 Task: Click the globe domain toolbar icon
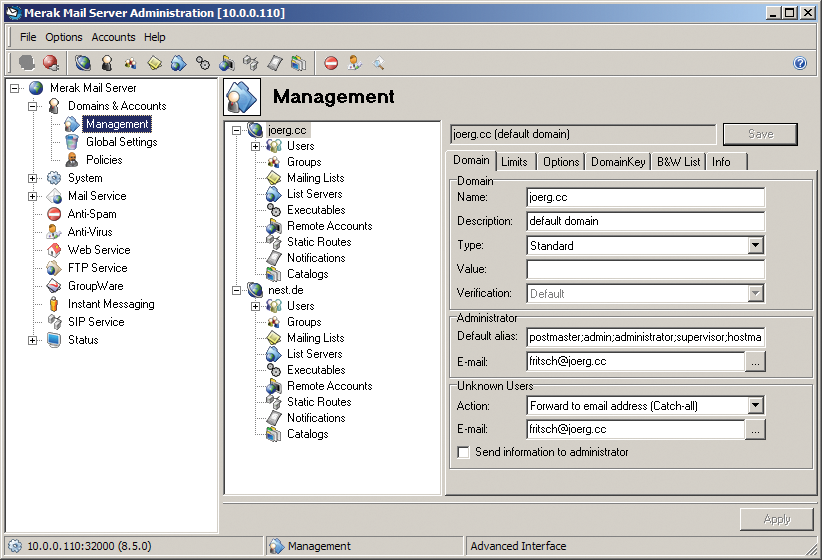click(x=83, y=63)
